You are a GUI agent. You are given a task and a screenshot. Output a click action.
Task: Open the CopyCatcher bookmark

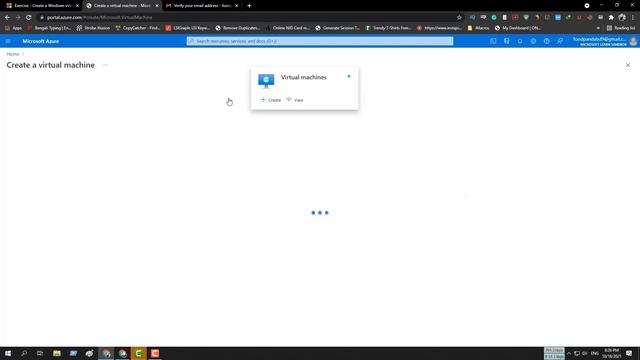point(138,28)
